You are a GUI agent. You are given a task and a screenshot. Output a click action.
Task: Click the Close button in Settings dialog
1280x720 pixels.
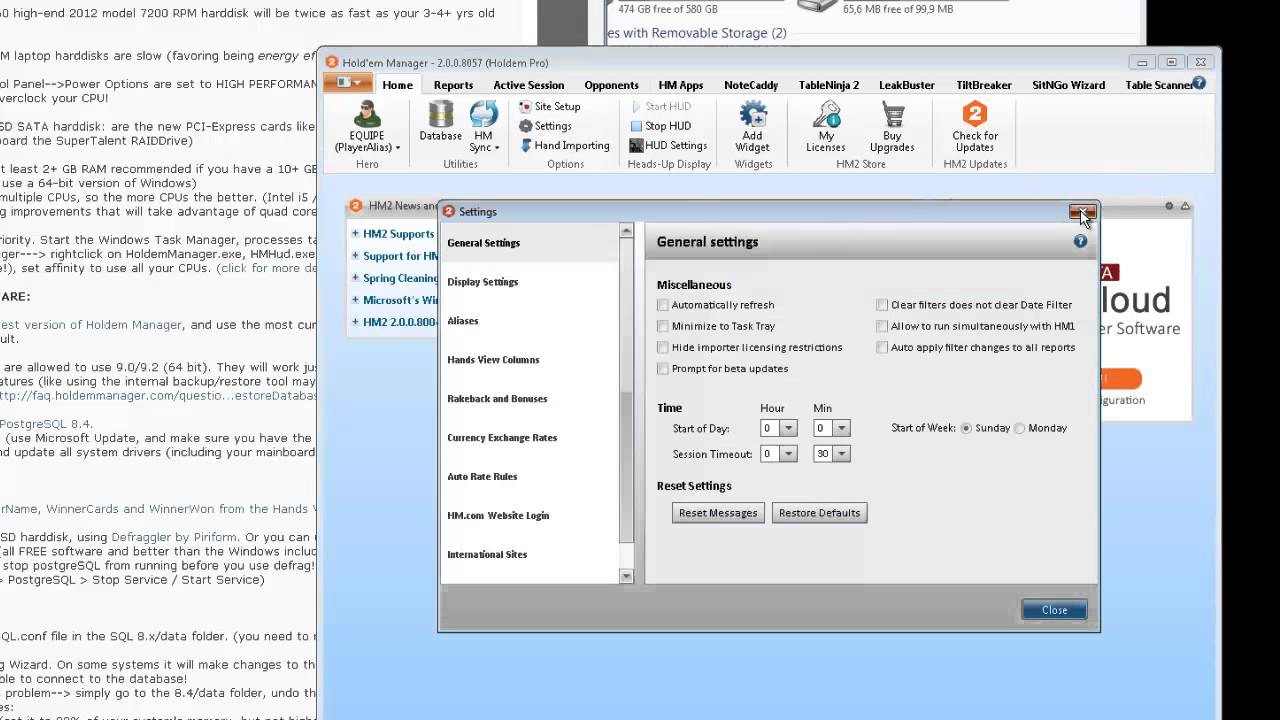pyautogui.click(x=1054, y=610)
